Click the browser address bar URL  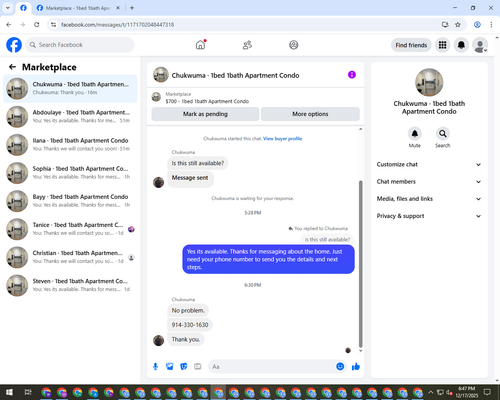point(117,25)
